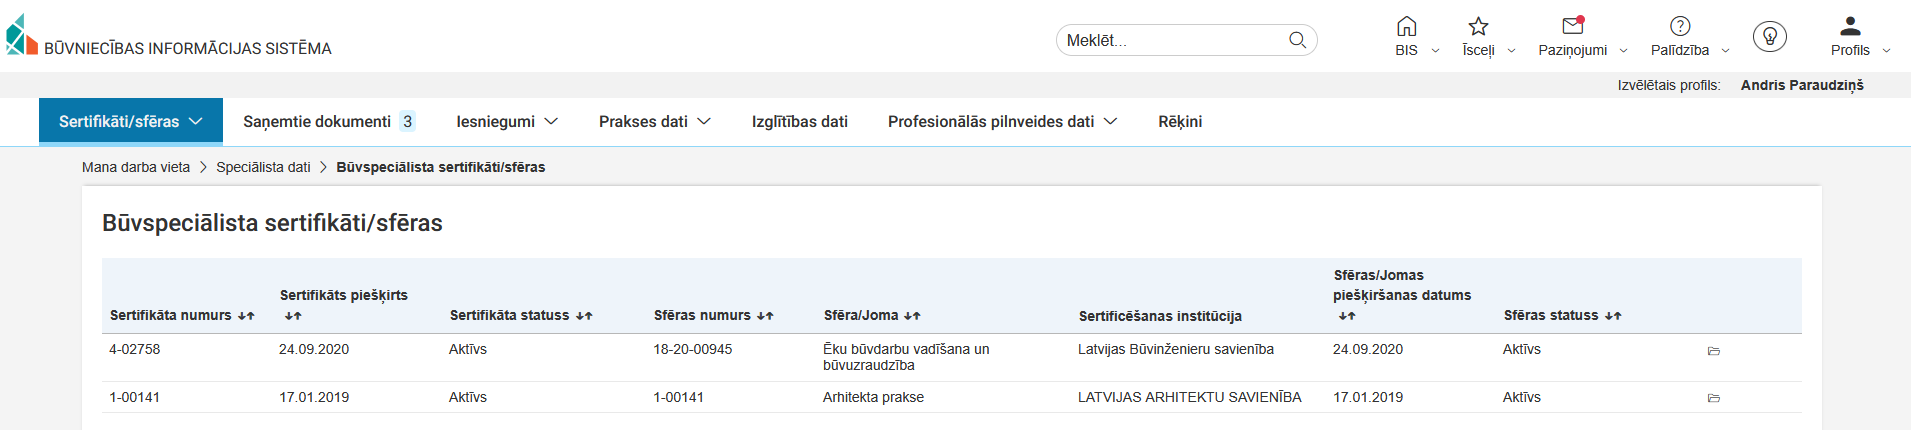The height and width of the screenshot is (430, 1911).
Task: Click the search magnifier icon
Action: click(x=1297, y=40)
